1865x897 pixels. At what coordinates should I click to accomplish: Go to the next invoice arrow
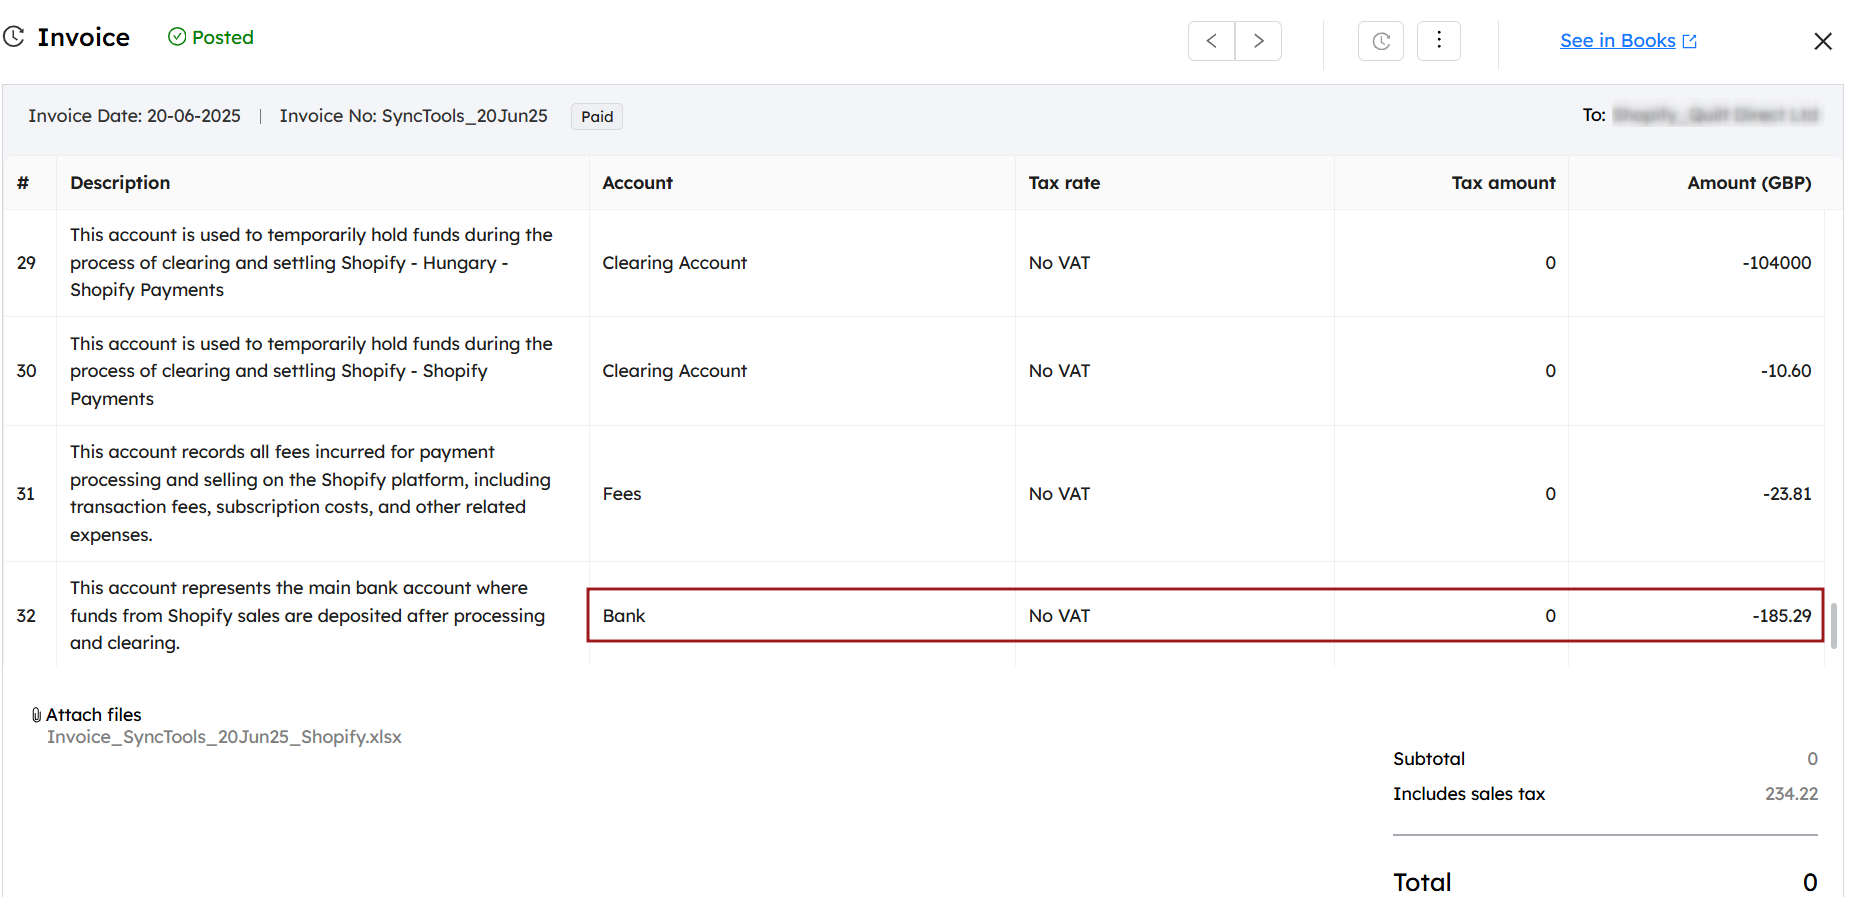(1258, 41)
